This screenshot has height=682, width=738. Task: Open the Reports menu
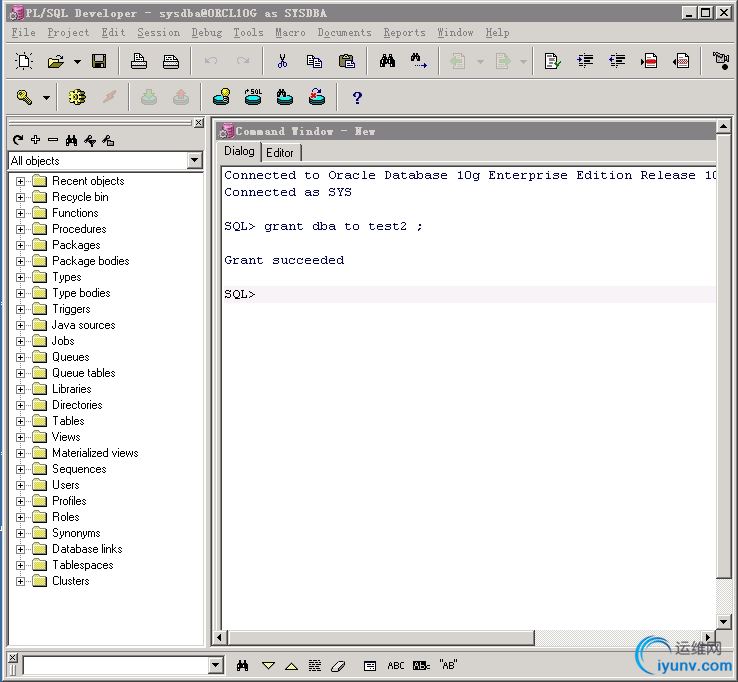click(404, 32)
